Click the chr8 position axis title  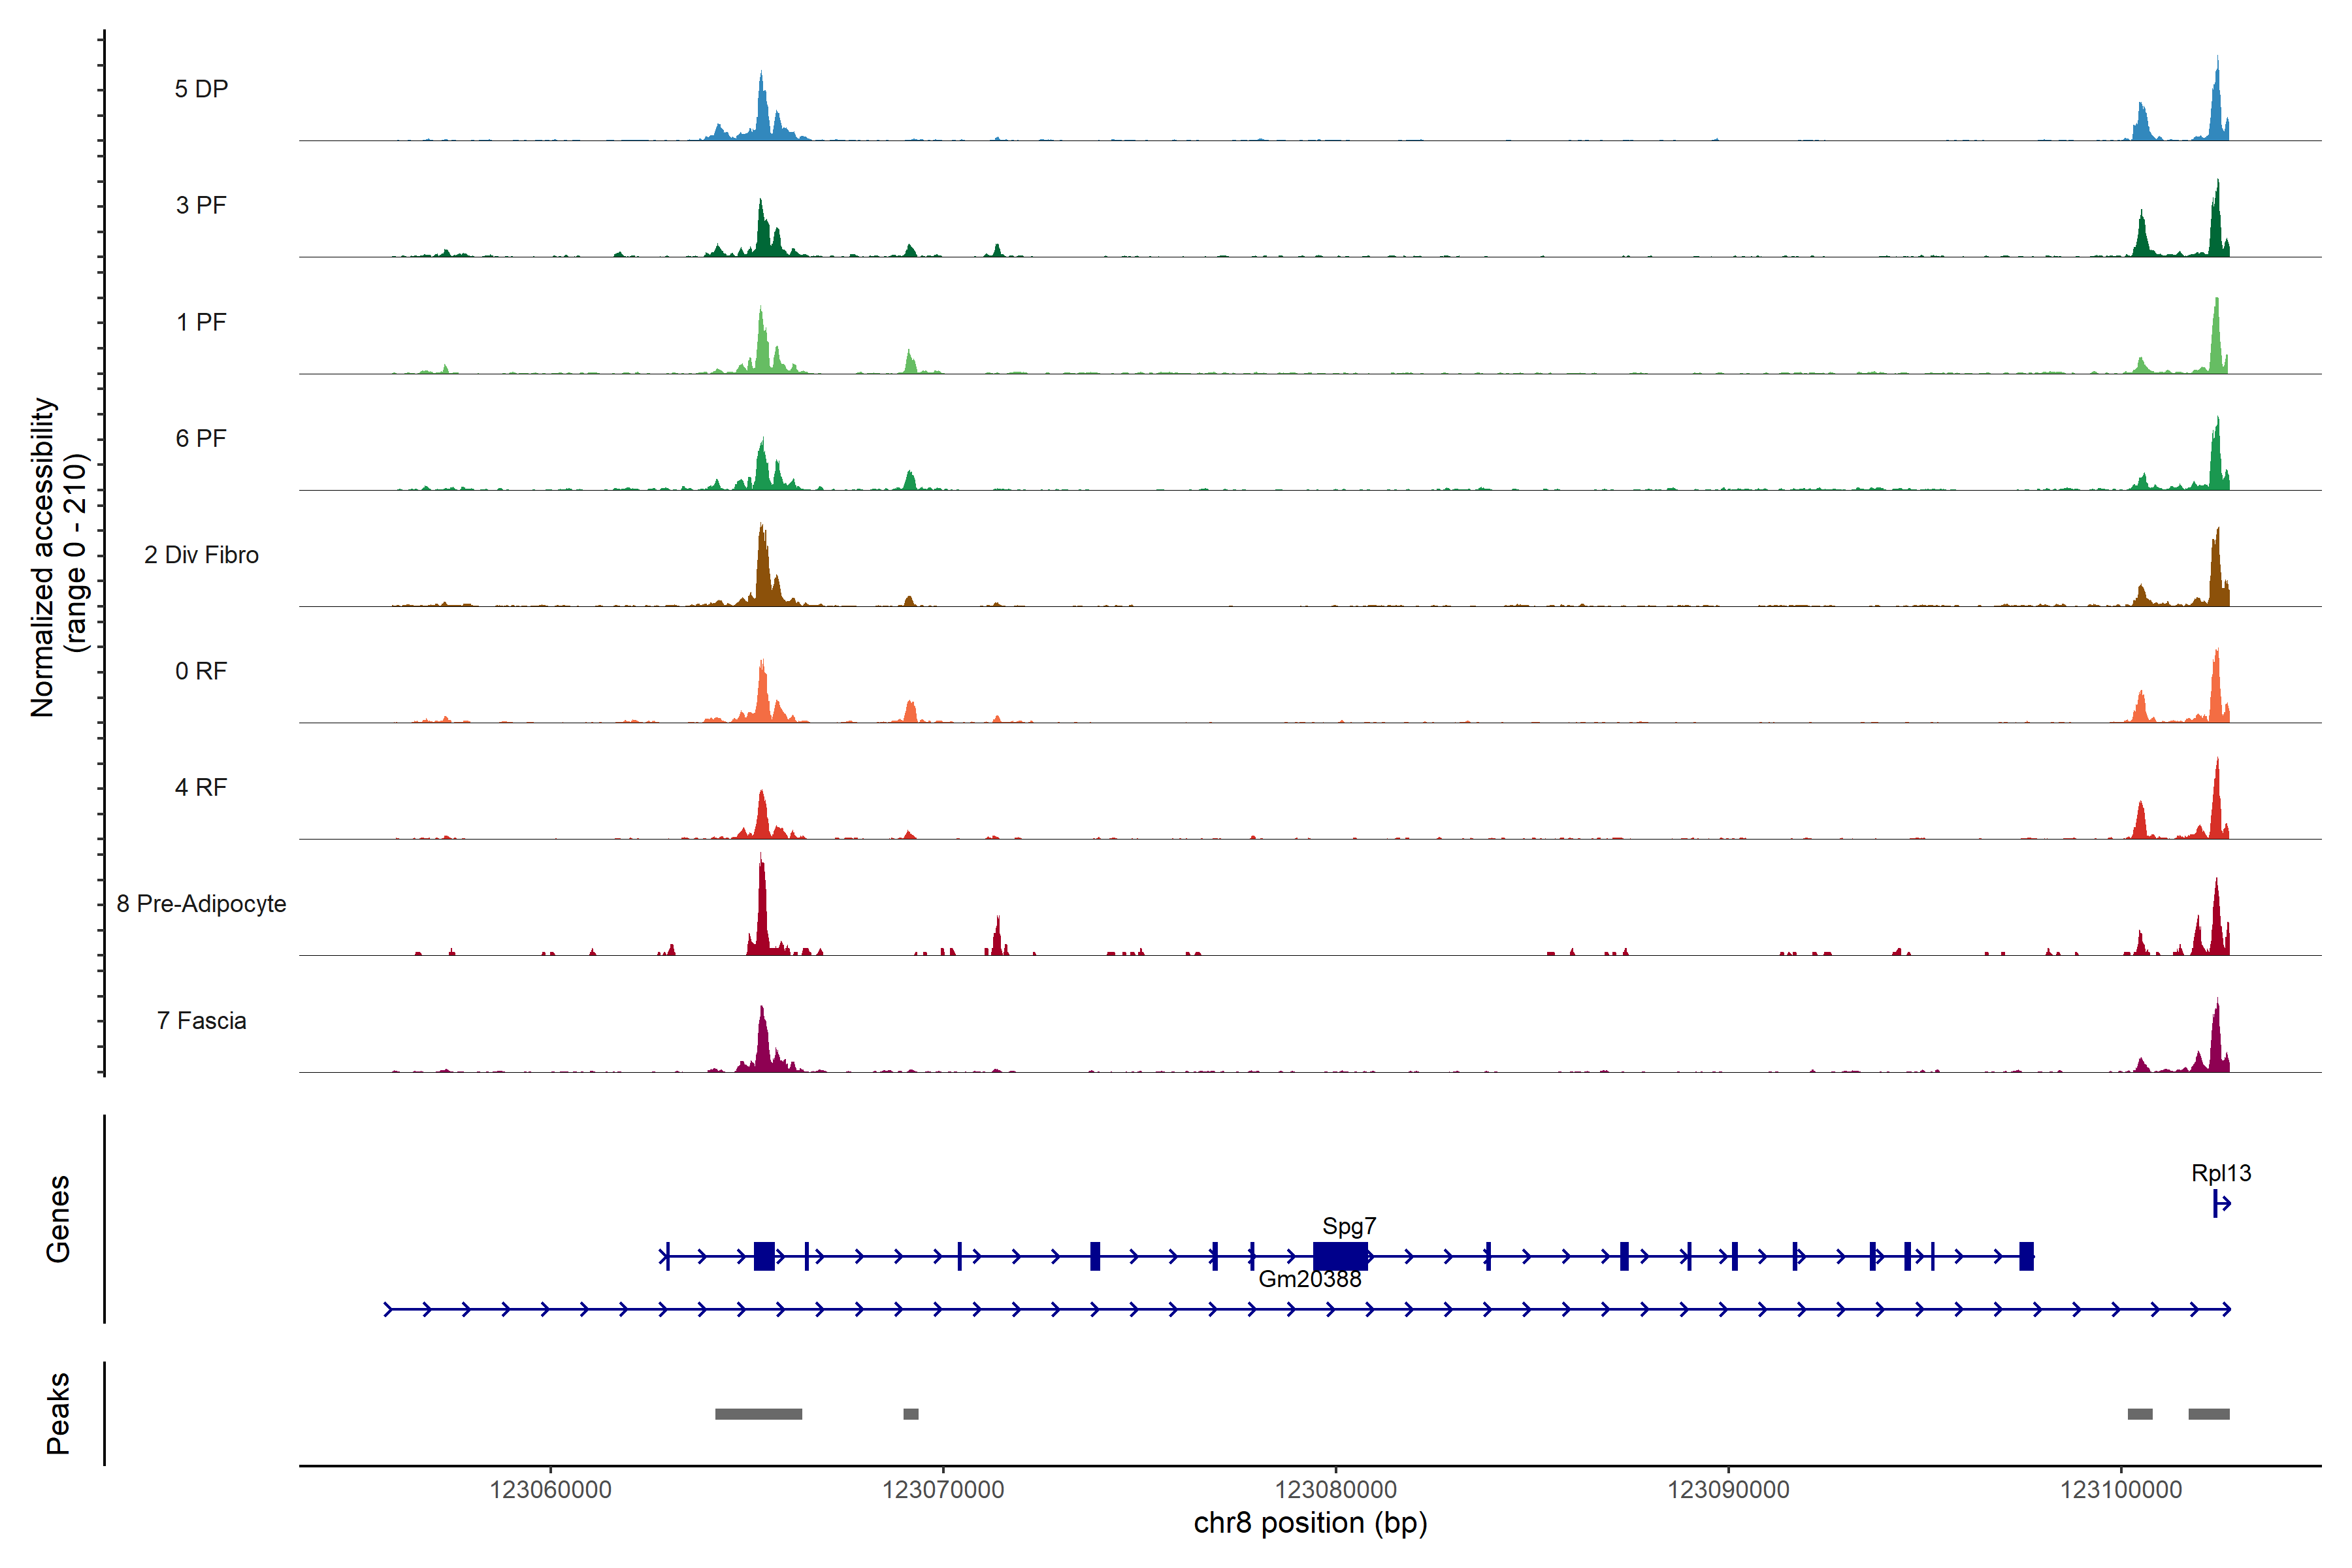coord(1310,1523)
